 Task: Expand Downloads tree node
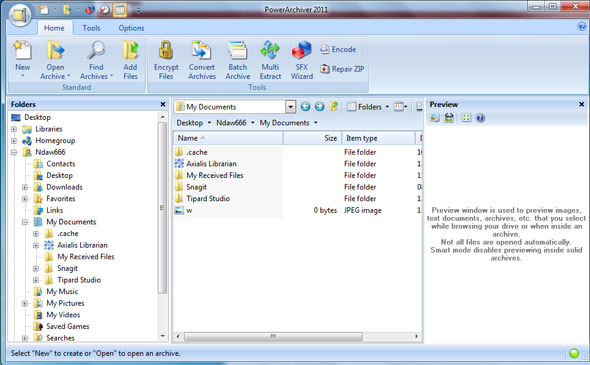[25, 187]
